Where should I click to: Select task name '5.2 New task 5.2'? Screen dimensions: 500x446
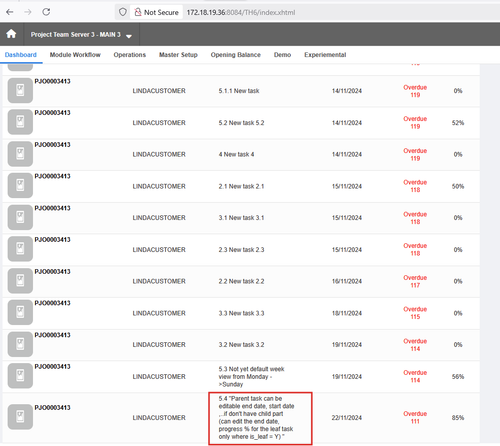(x=241, y=123)
